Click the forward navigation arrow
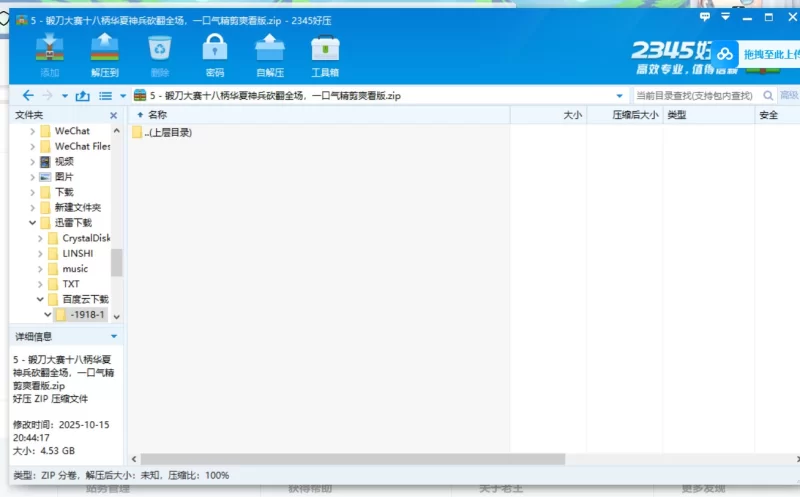800x497 pixels. pyautogui.click(x=47, y=95)
